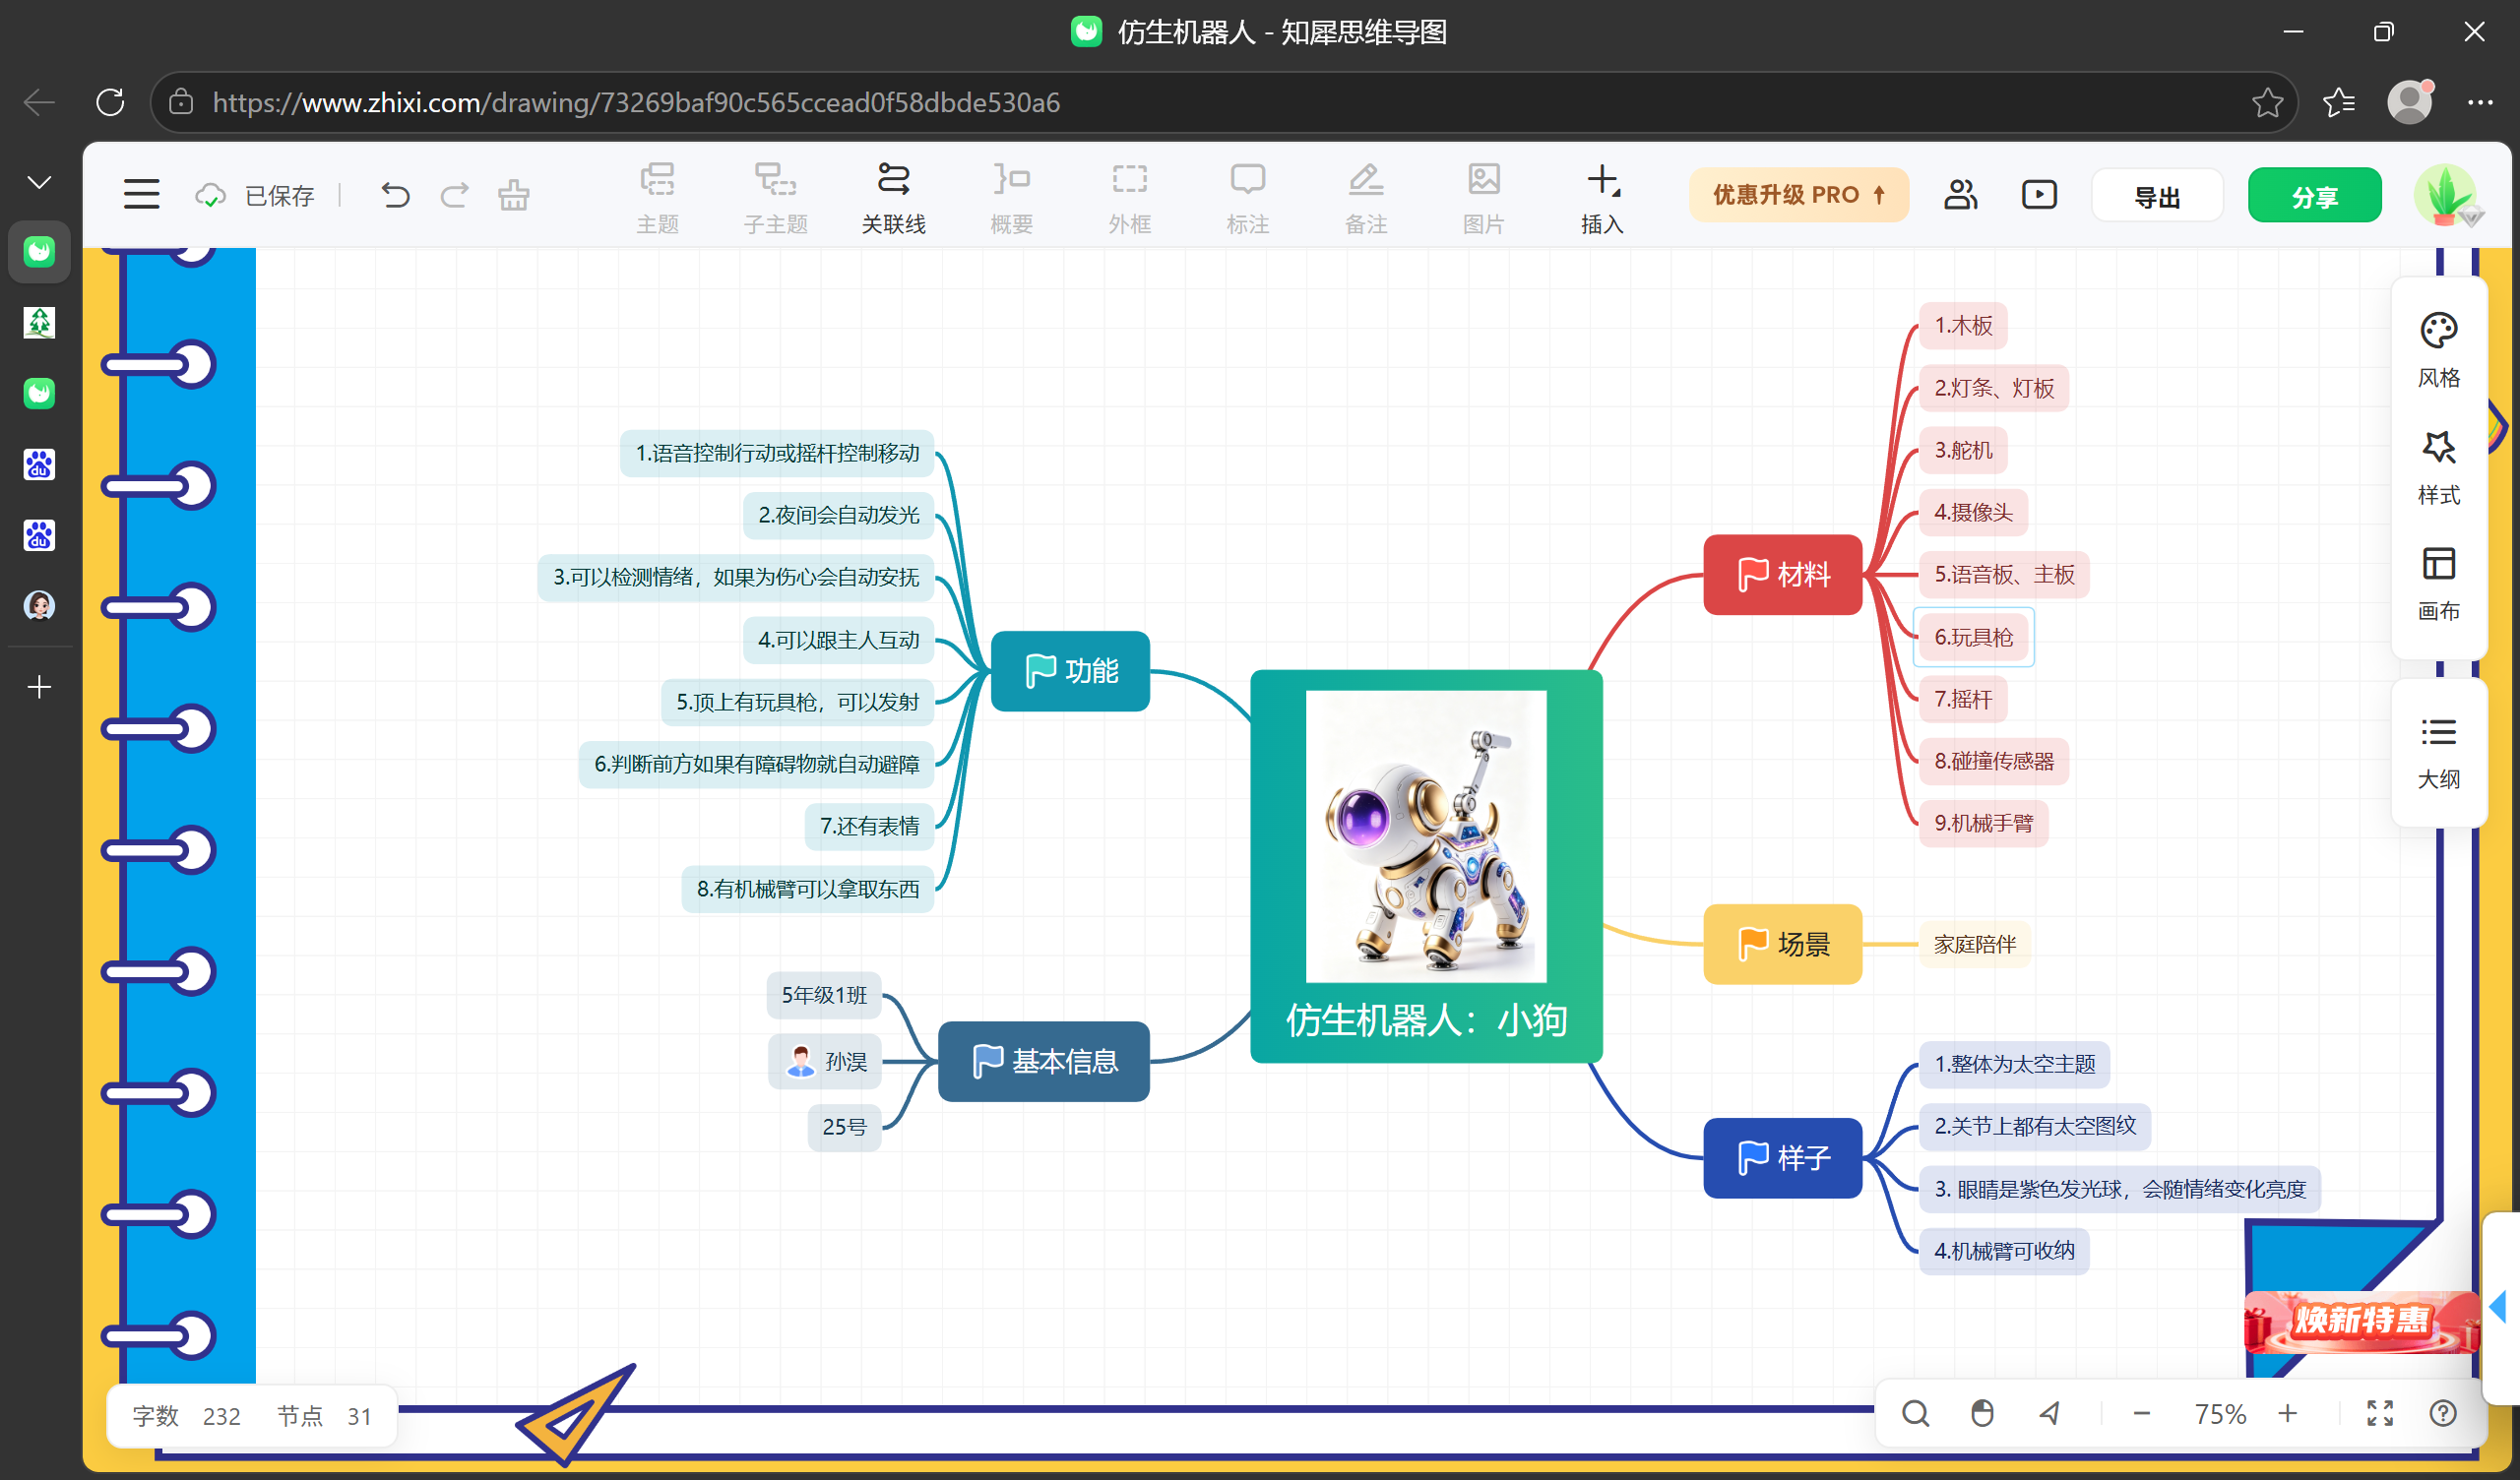Open the 风格 theme style panel
This screenshot has height=1480, width=2520.
pos(2438,350)
